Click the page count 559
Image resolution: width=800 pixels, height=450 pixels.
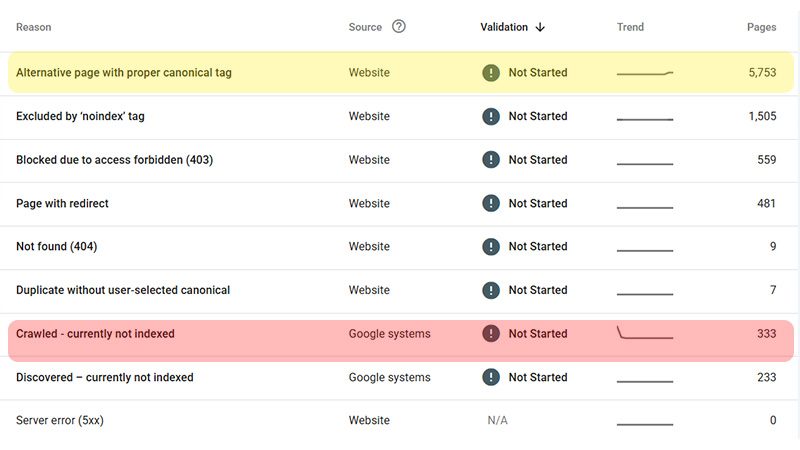click(x=766, y=160)
